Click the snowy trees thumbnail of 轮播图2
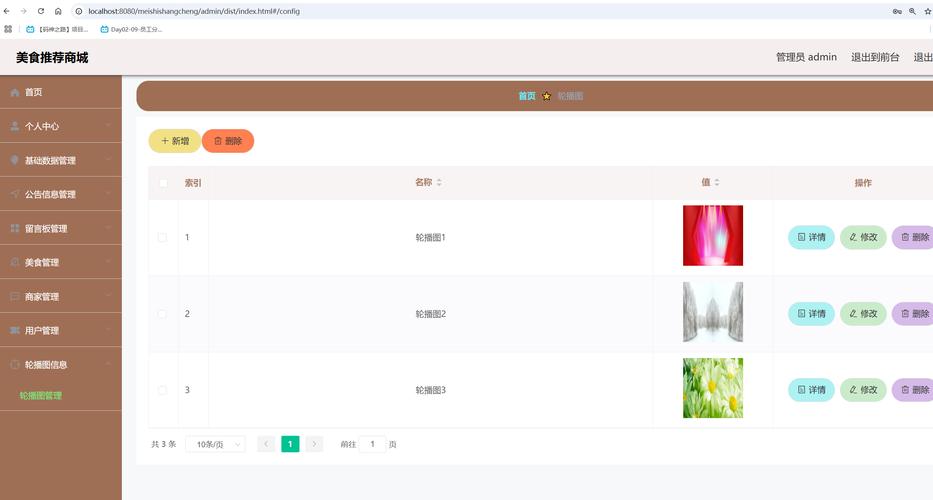 pos(713,312)
